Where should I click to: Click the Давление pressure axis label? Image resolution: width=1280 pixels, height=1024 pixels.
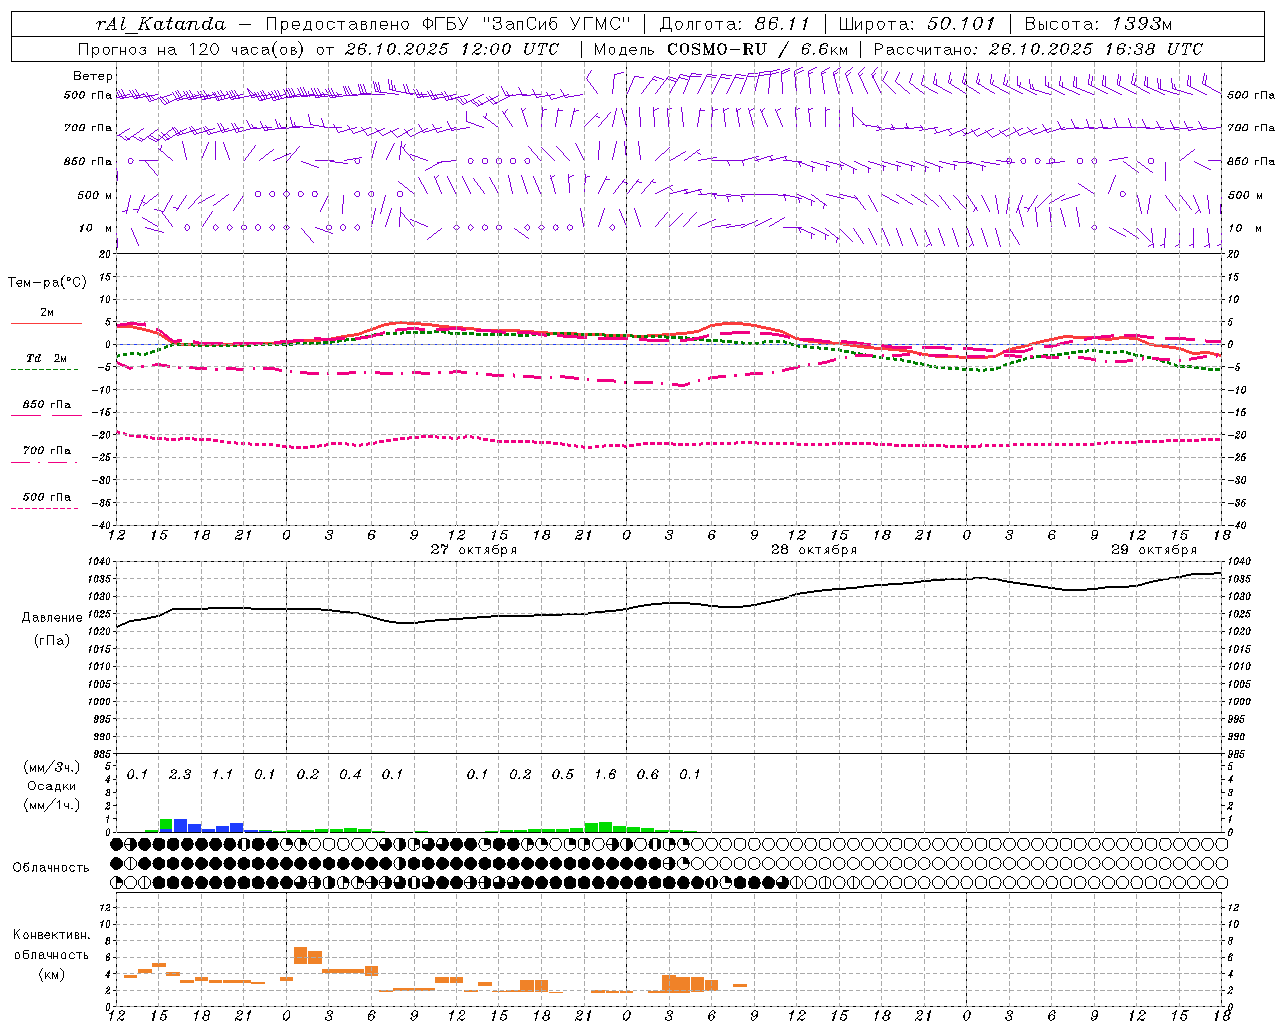tap(47, 618)
